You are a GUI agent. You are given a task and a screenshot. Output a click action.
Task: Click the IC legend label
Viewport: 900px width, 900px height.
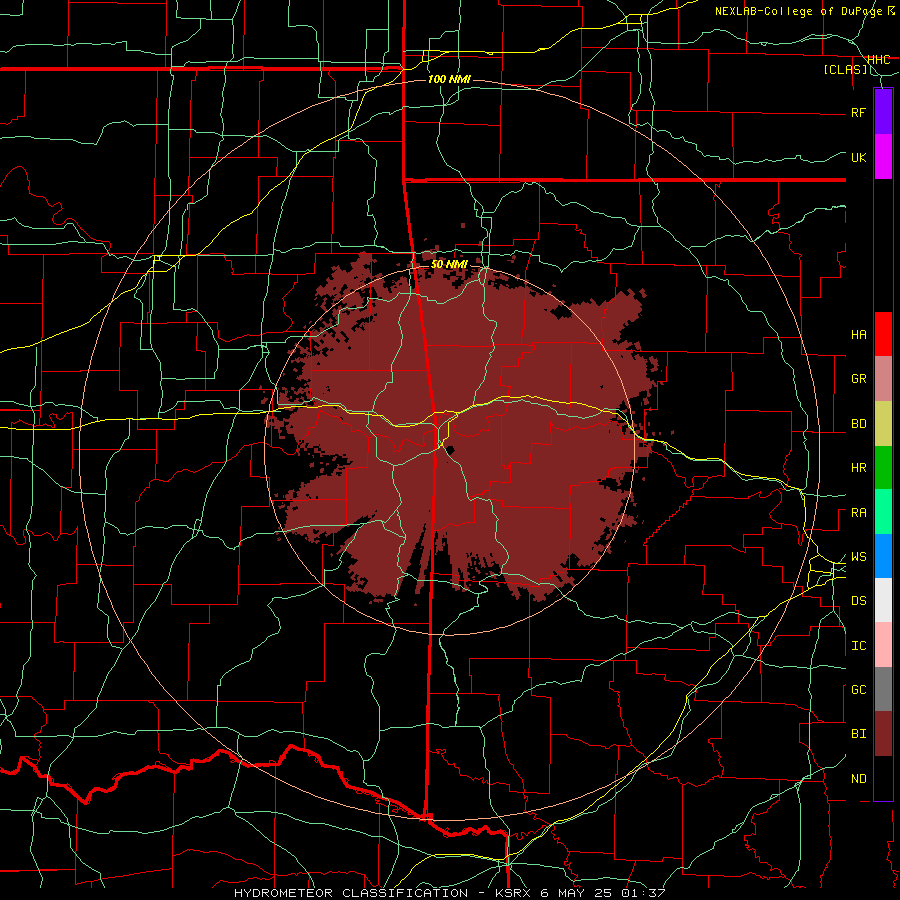pos(858,646)
